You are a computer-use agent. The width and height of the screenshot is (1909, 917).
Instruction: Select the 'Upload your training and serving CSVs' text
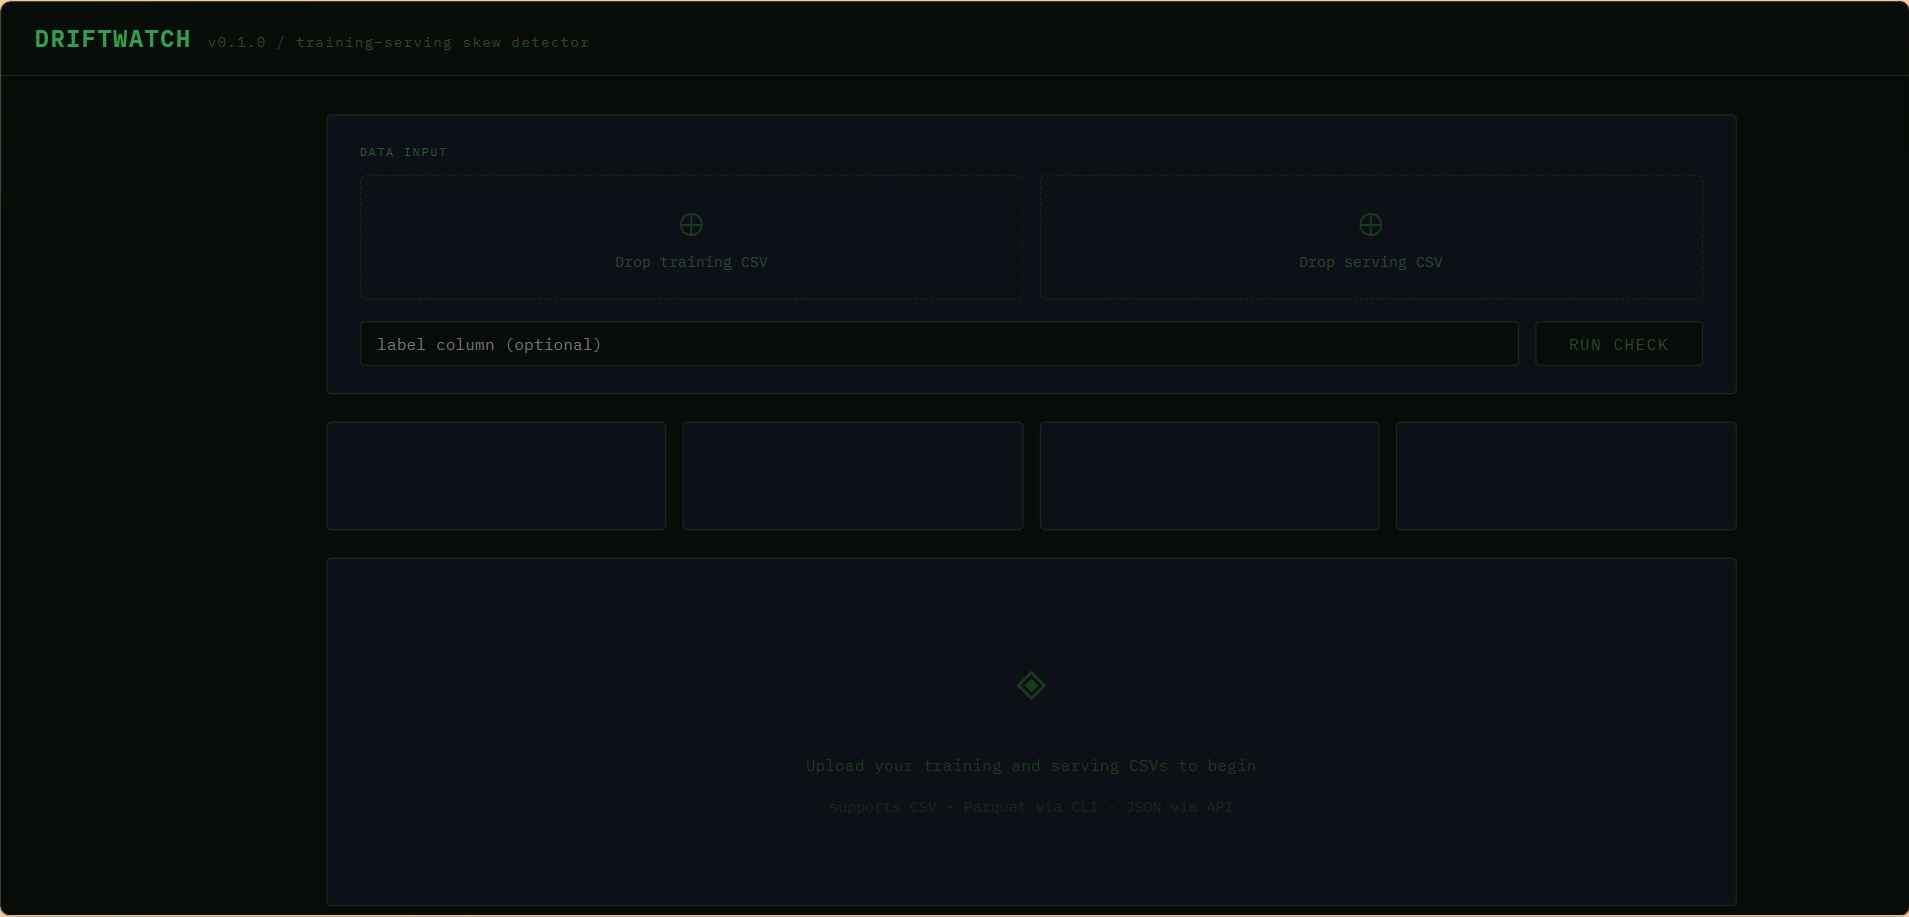(x=986, y=766)
